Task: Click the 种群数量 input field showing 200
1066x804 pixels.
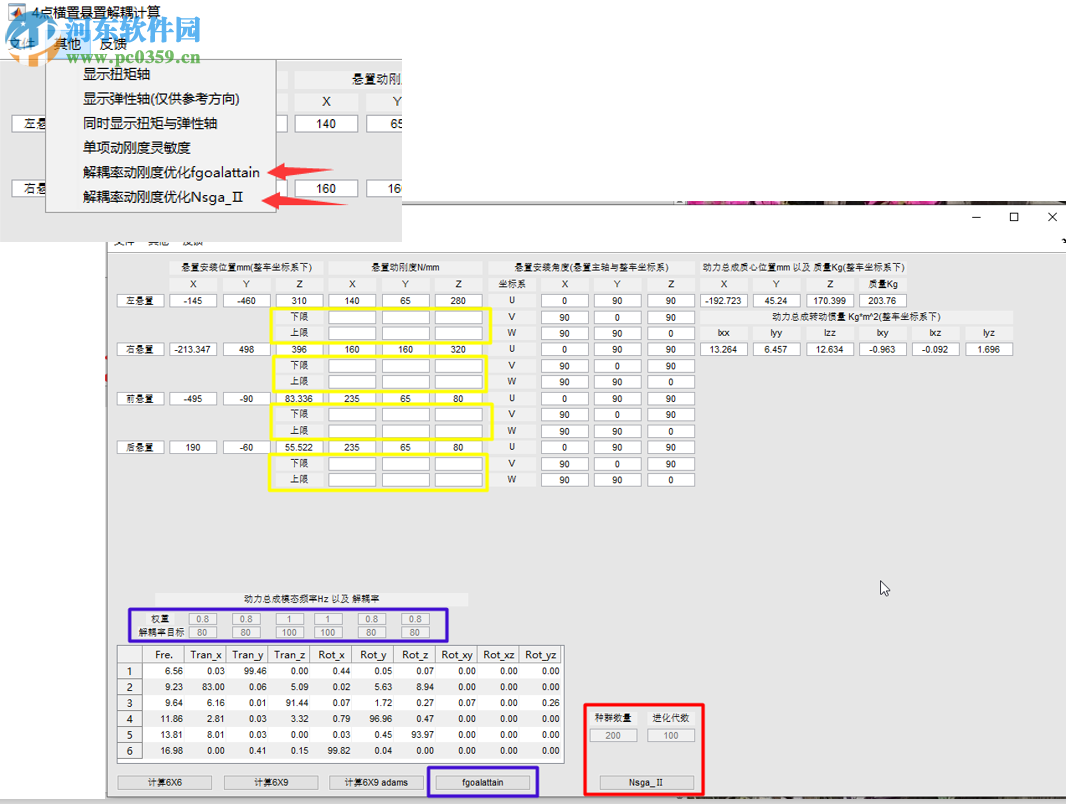Action: 612,735
